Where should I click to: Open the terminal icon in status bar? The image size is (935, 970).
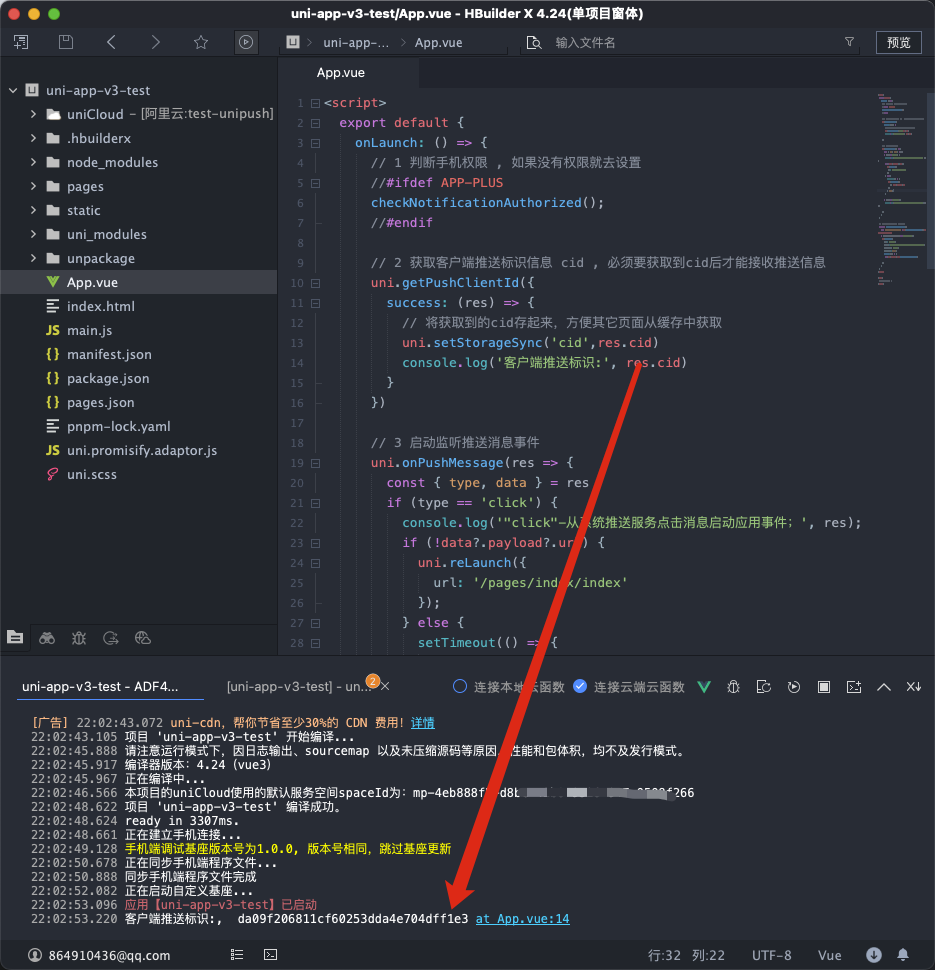(x=270, y=955)
